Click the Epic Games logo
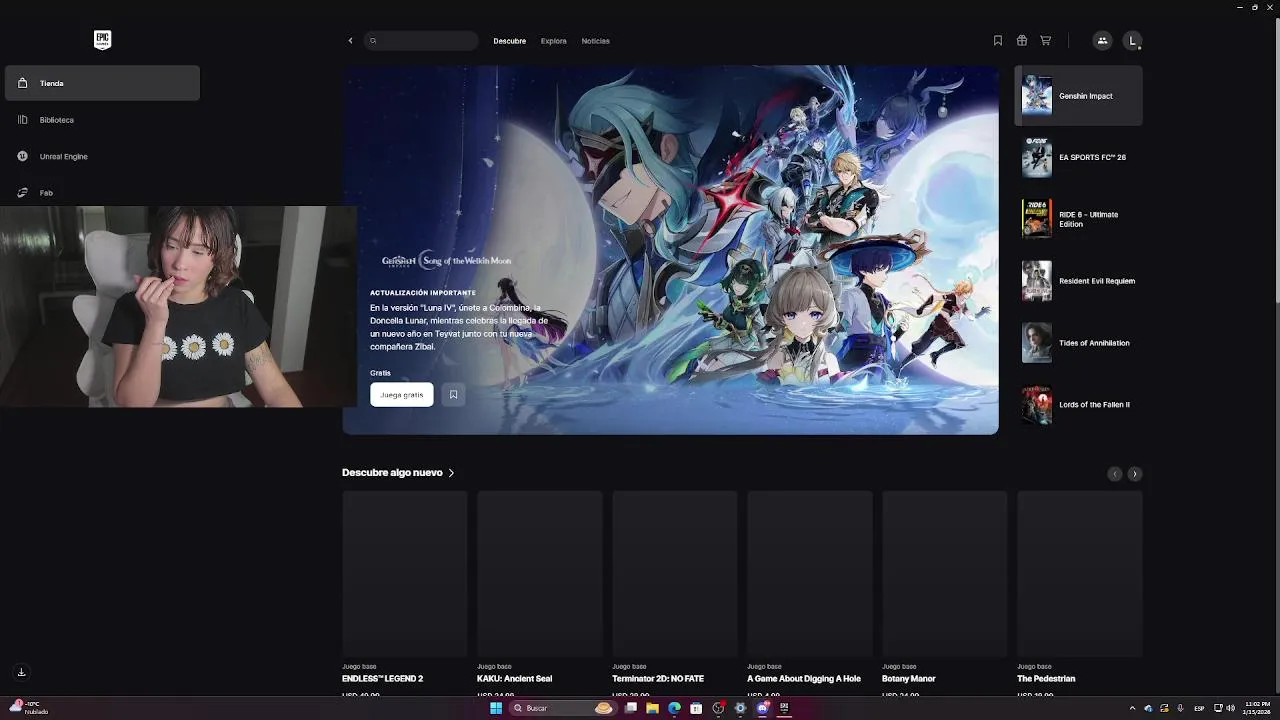The image size is (1280, 720). [x=102, y=40]
